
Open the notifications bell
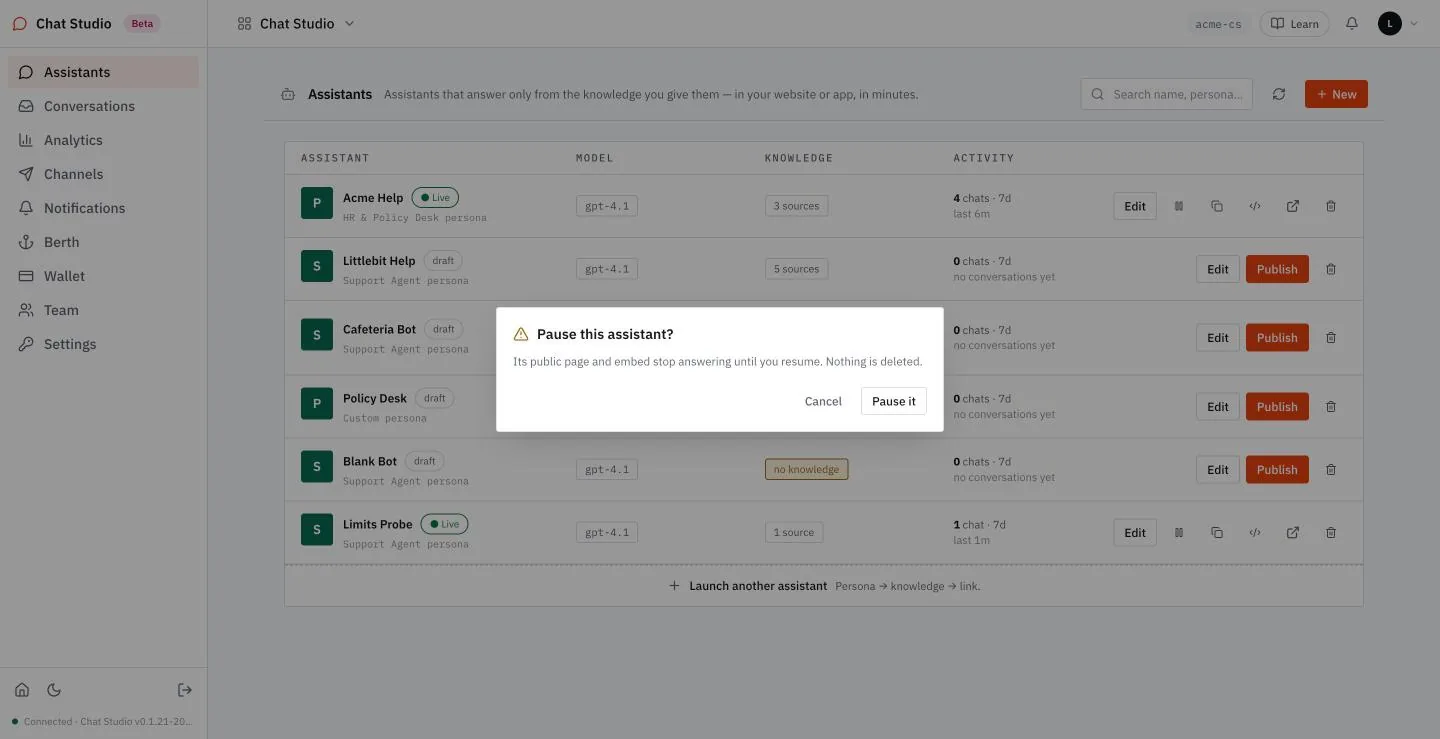tap(1352, 23)
